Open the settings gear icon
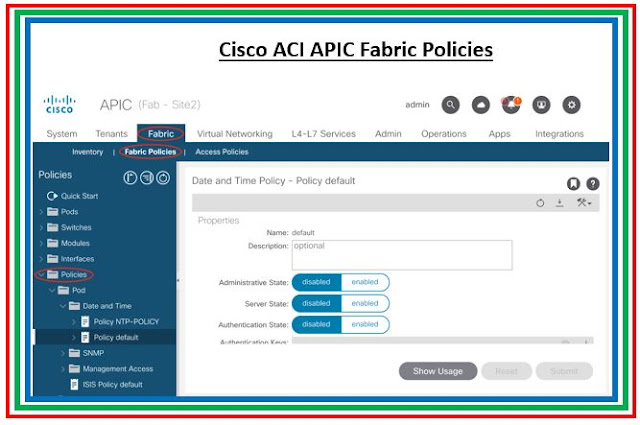The height and width of the screenshot is (425, 640). (571, 105)
